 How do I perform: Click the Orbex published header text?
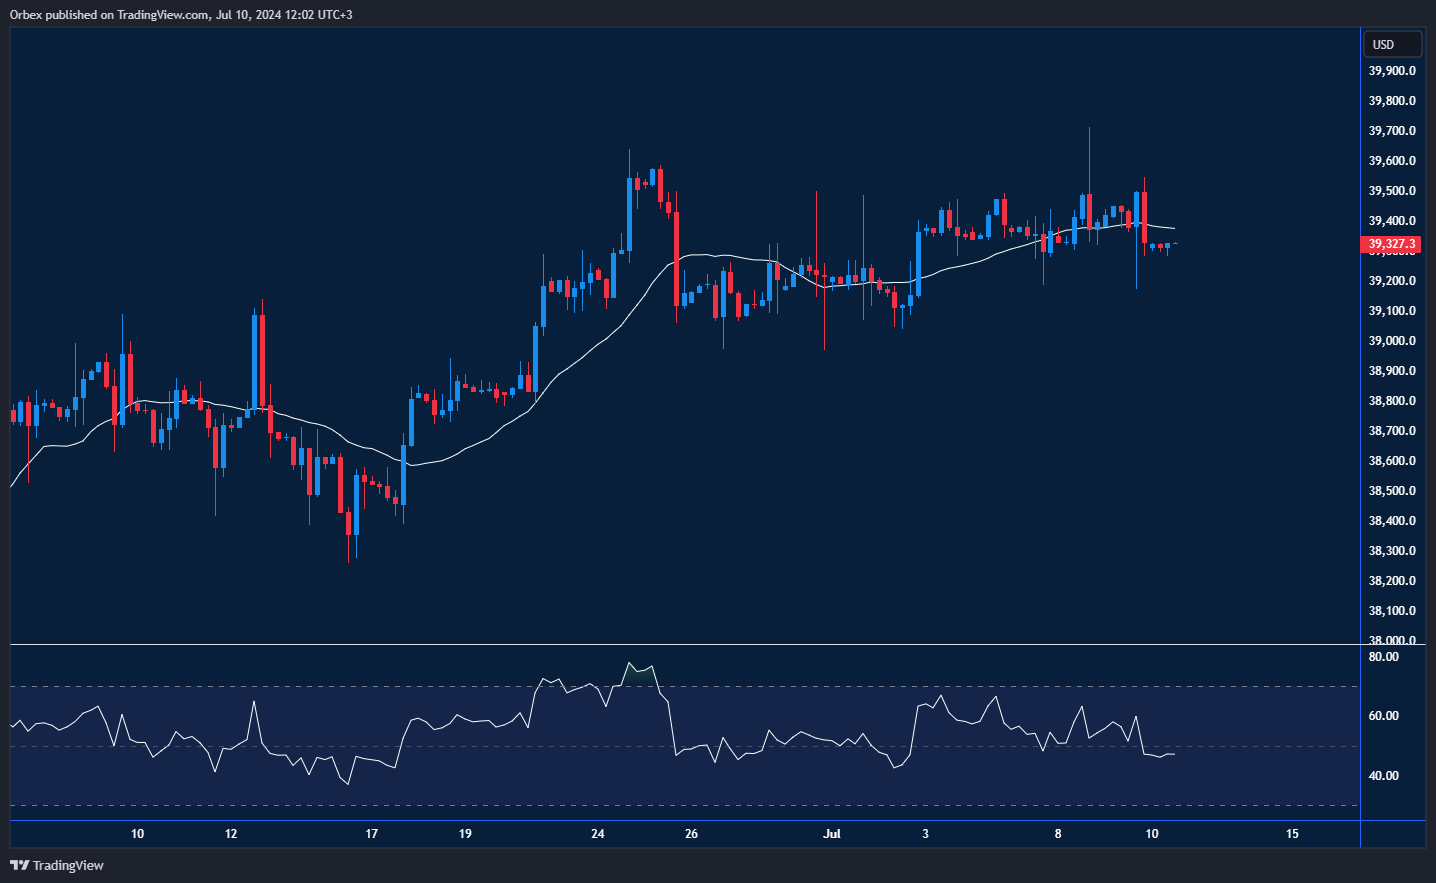pyautogui.click(x=181, y=14)
